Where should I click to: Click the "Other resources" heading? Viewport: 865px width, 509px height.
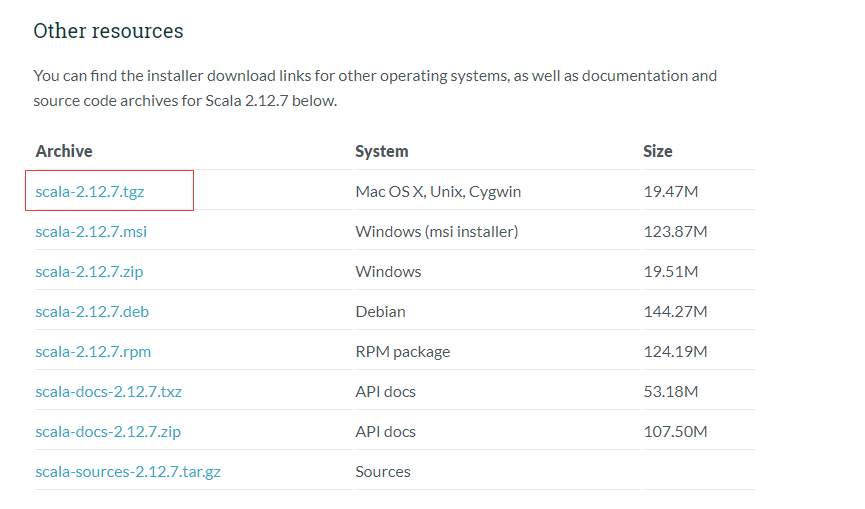tap(108, 31)
